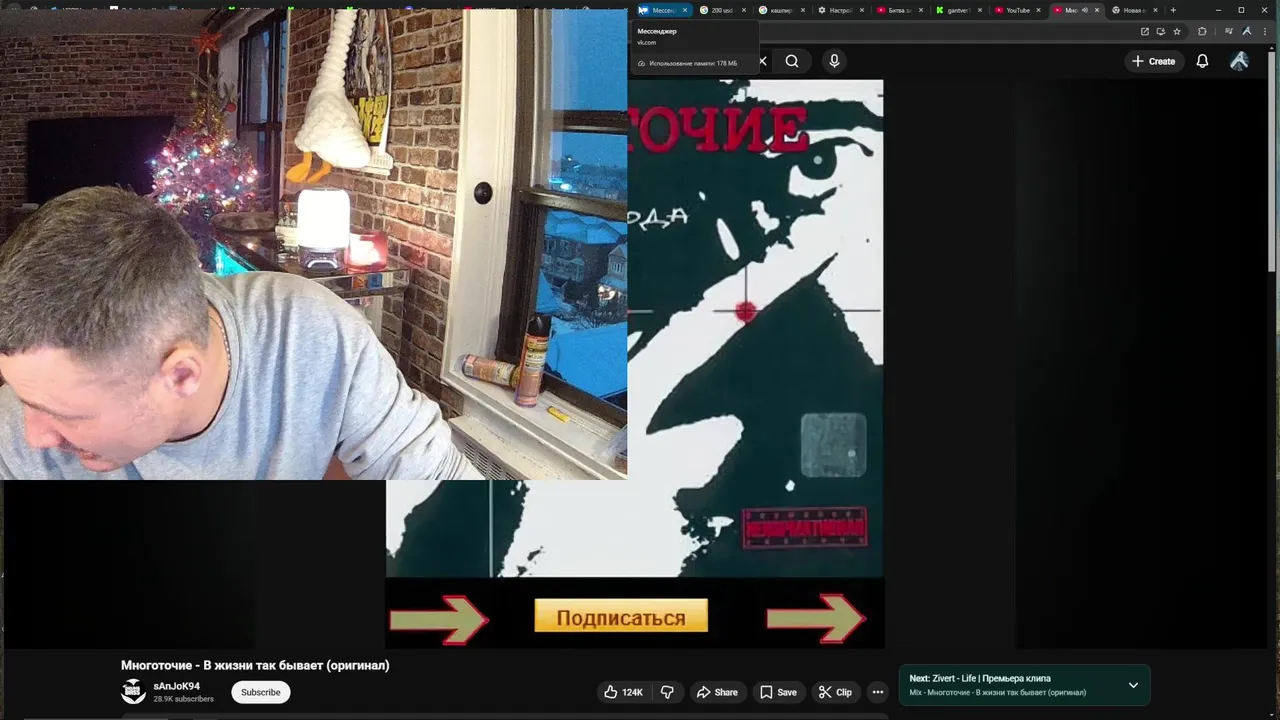Open the media control icon in browser toolbar
Screen dimensions: 1280x720
pyautogui.click(x=1229, y=31)
